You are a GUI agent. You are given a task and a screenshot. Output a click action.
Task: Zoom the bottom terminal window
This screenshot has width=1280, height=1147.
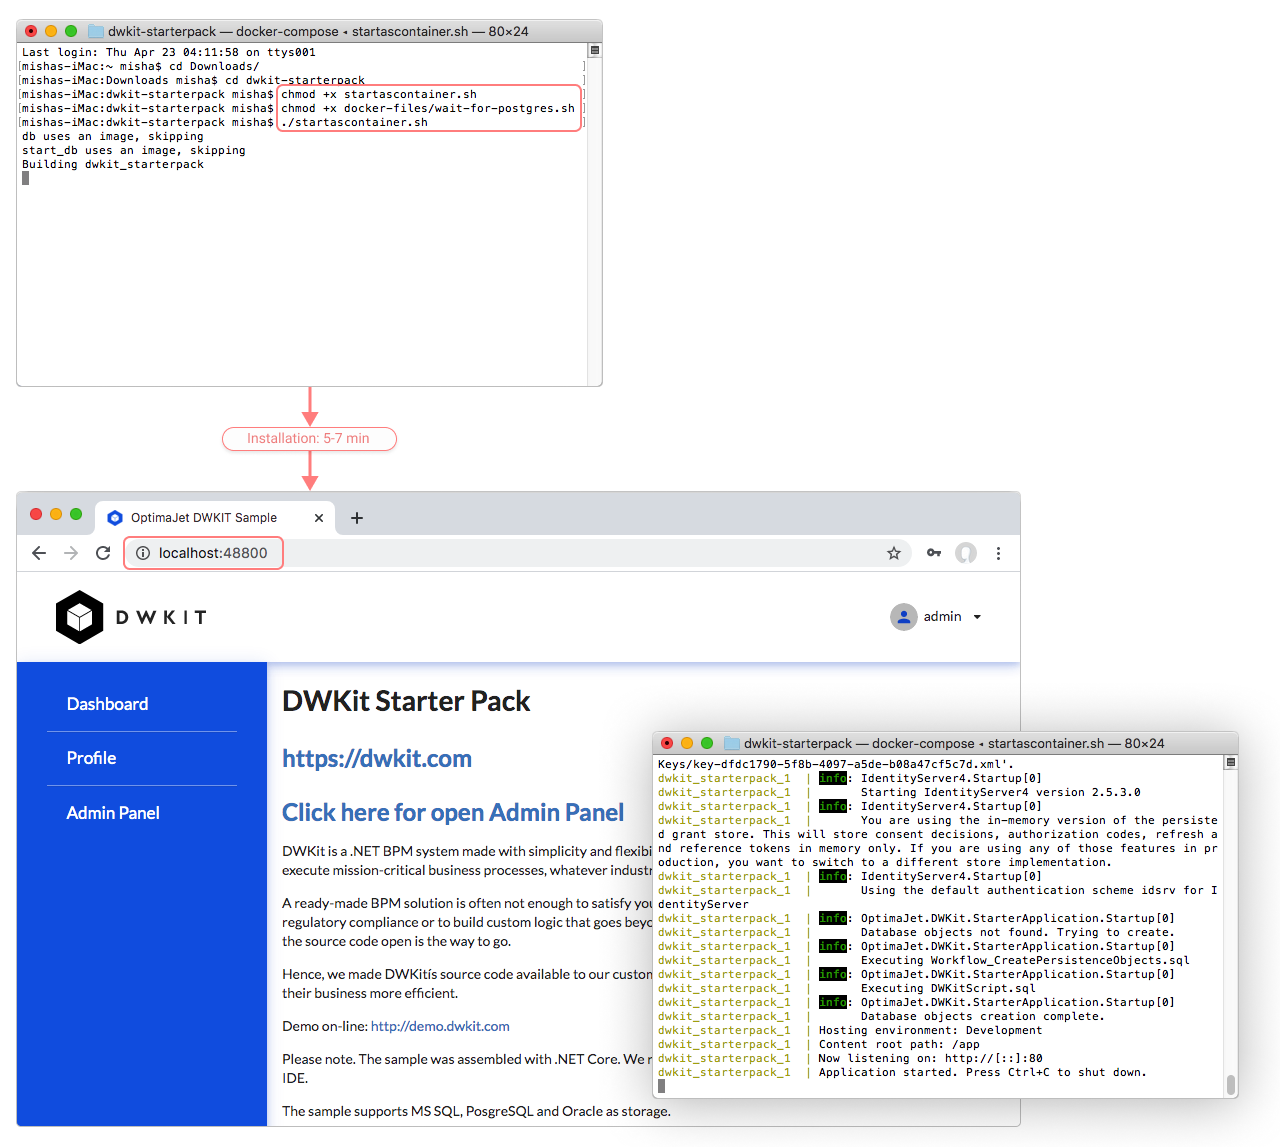pos(707,743)
